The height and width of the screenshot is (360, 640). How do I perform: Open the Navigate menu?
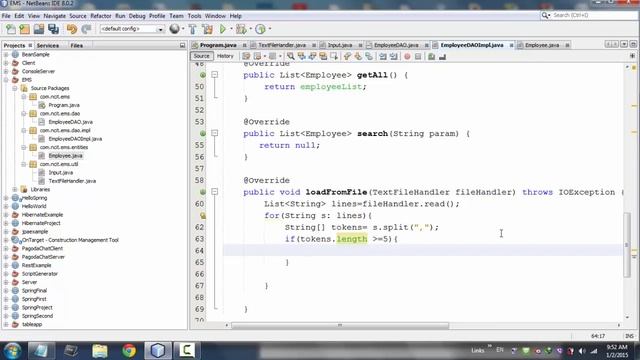pyautogui.click(x=55, y=16)
